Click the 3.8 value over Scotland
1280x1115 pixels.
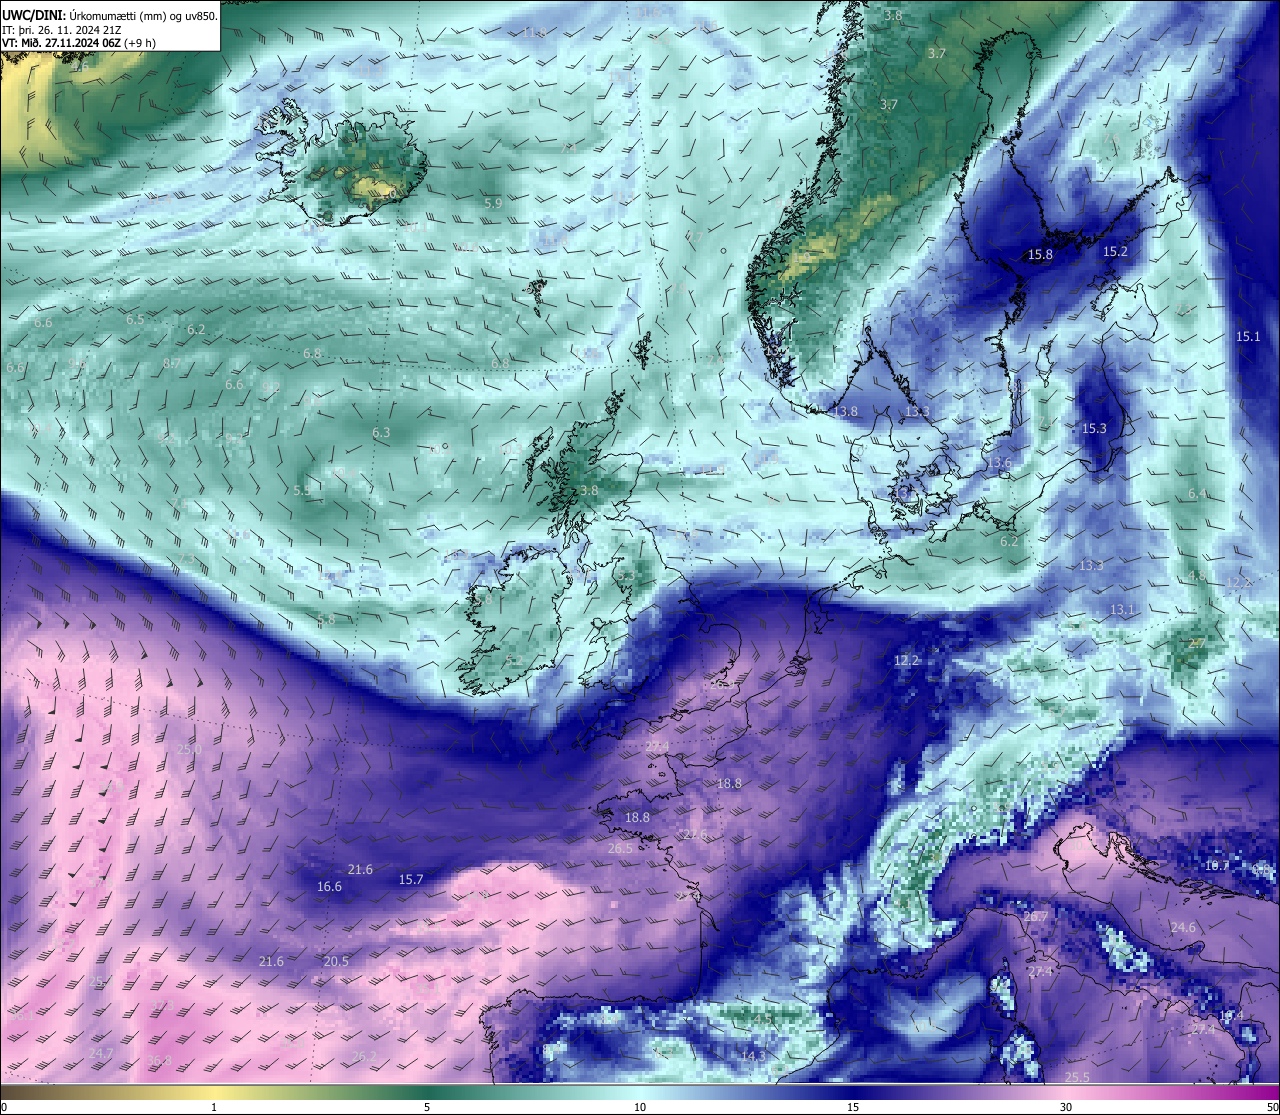(x=589, y=491)
